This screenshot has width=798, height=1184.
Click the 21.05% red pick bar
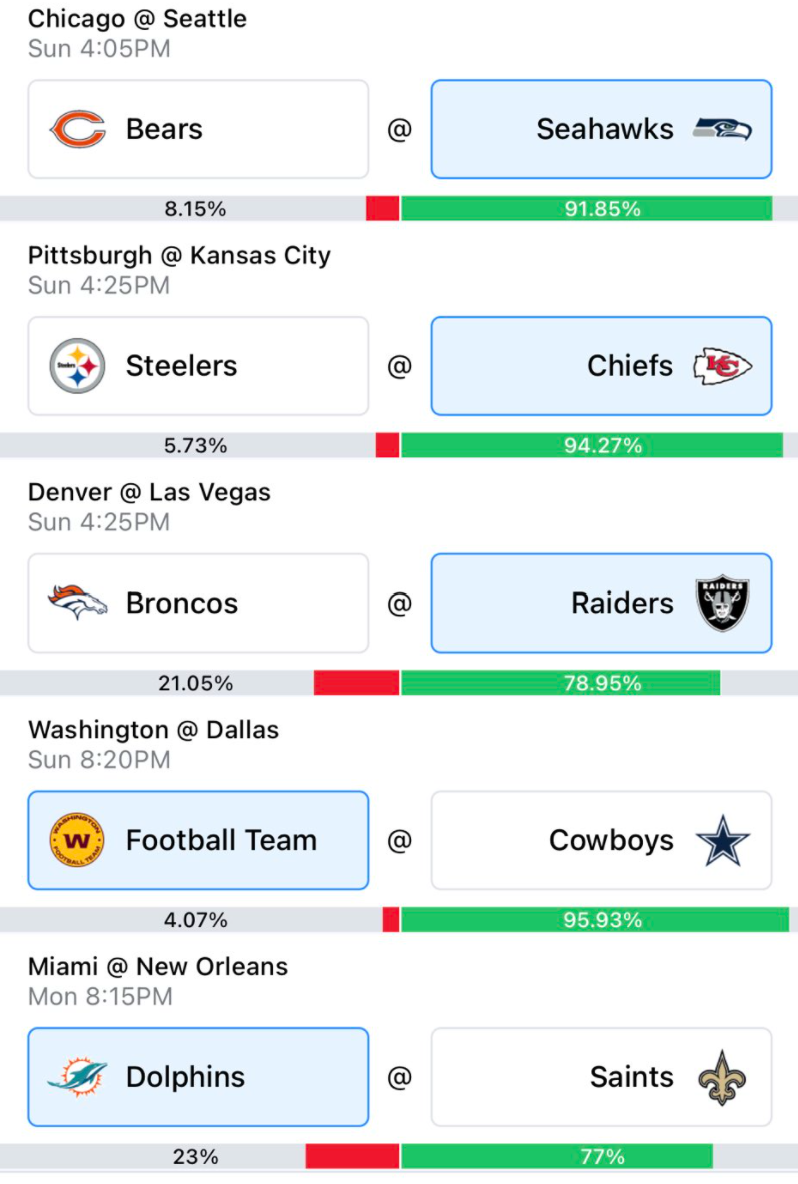pyautogui.click(x=356, y=683)
